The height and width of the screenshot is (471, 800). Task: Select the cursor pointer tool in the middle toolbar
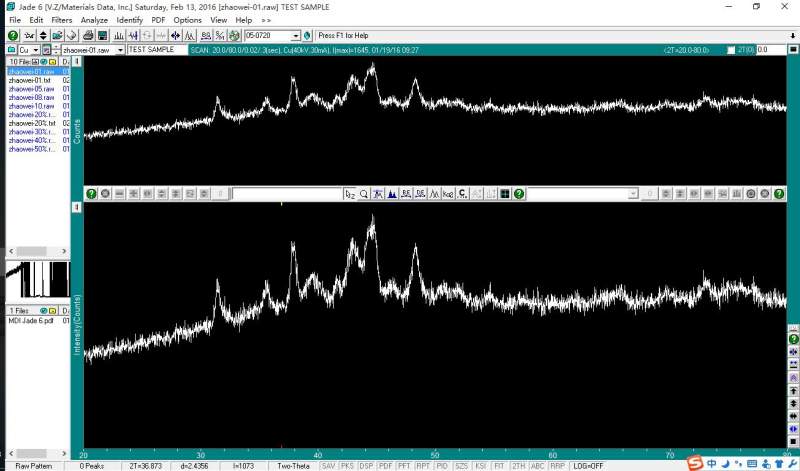point(349,194)
